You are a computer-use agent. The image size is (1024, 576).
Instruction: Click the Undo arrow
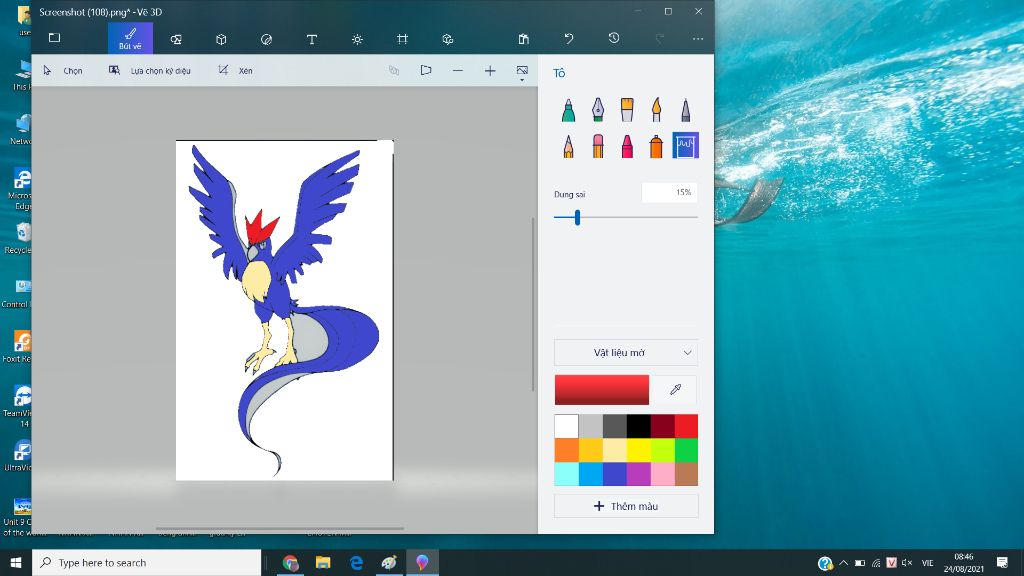pyautogui.click(x=569, y=39)
